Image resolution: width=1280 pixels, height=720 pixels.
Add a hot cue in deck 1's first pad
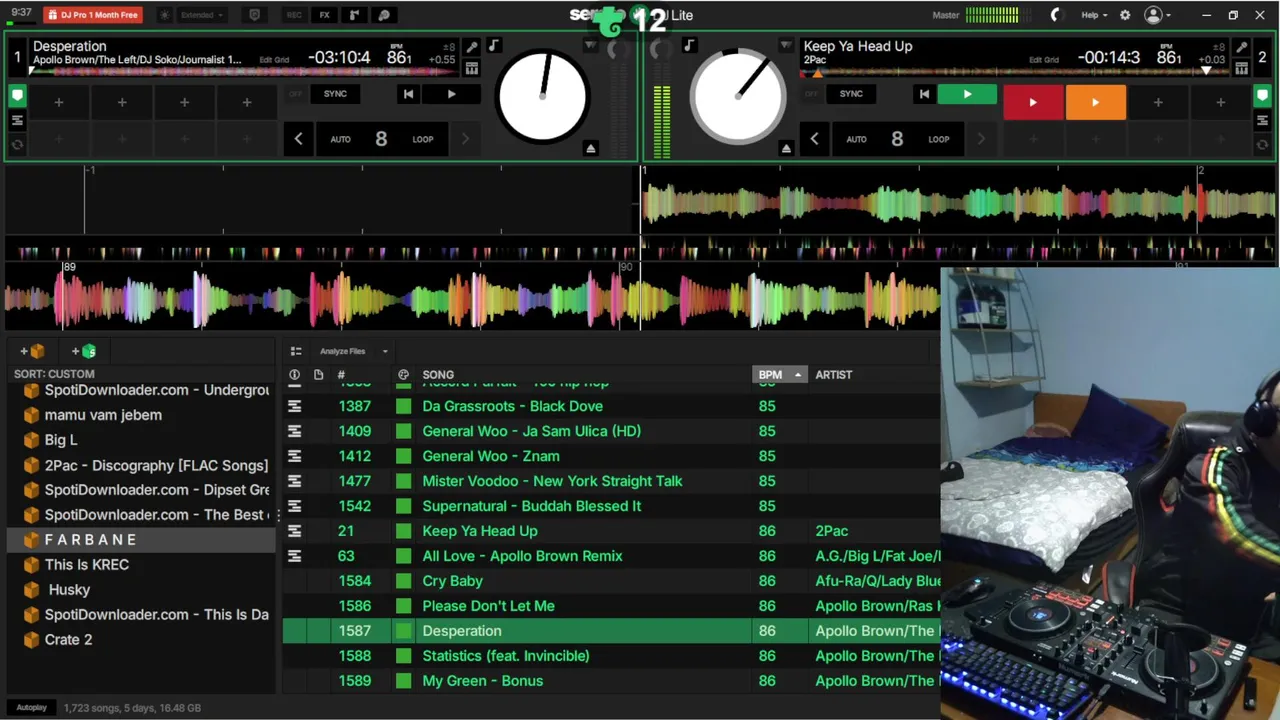59,102
